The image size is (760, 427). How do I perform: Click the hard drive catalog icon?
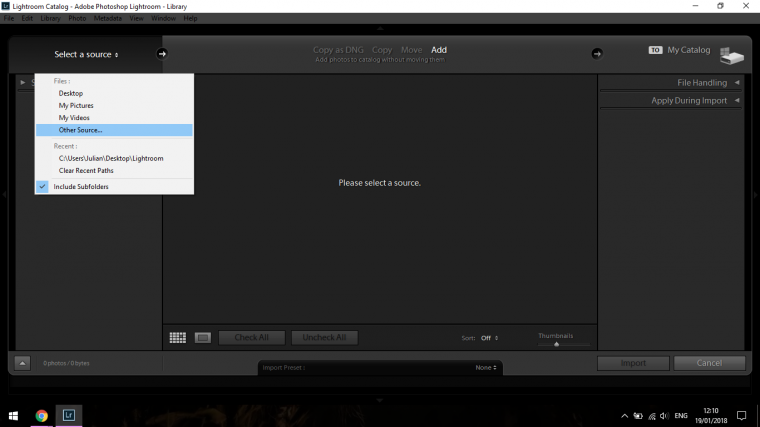pyautogui.click(x=731, y=55)
